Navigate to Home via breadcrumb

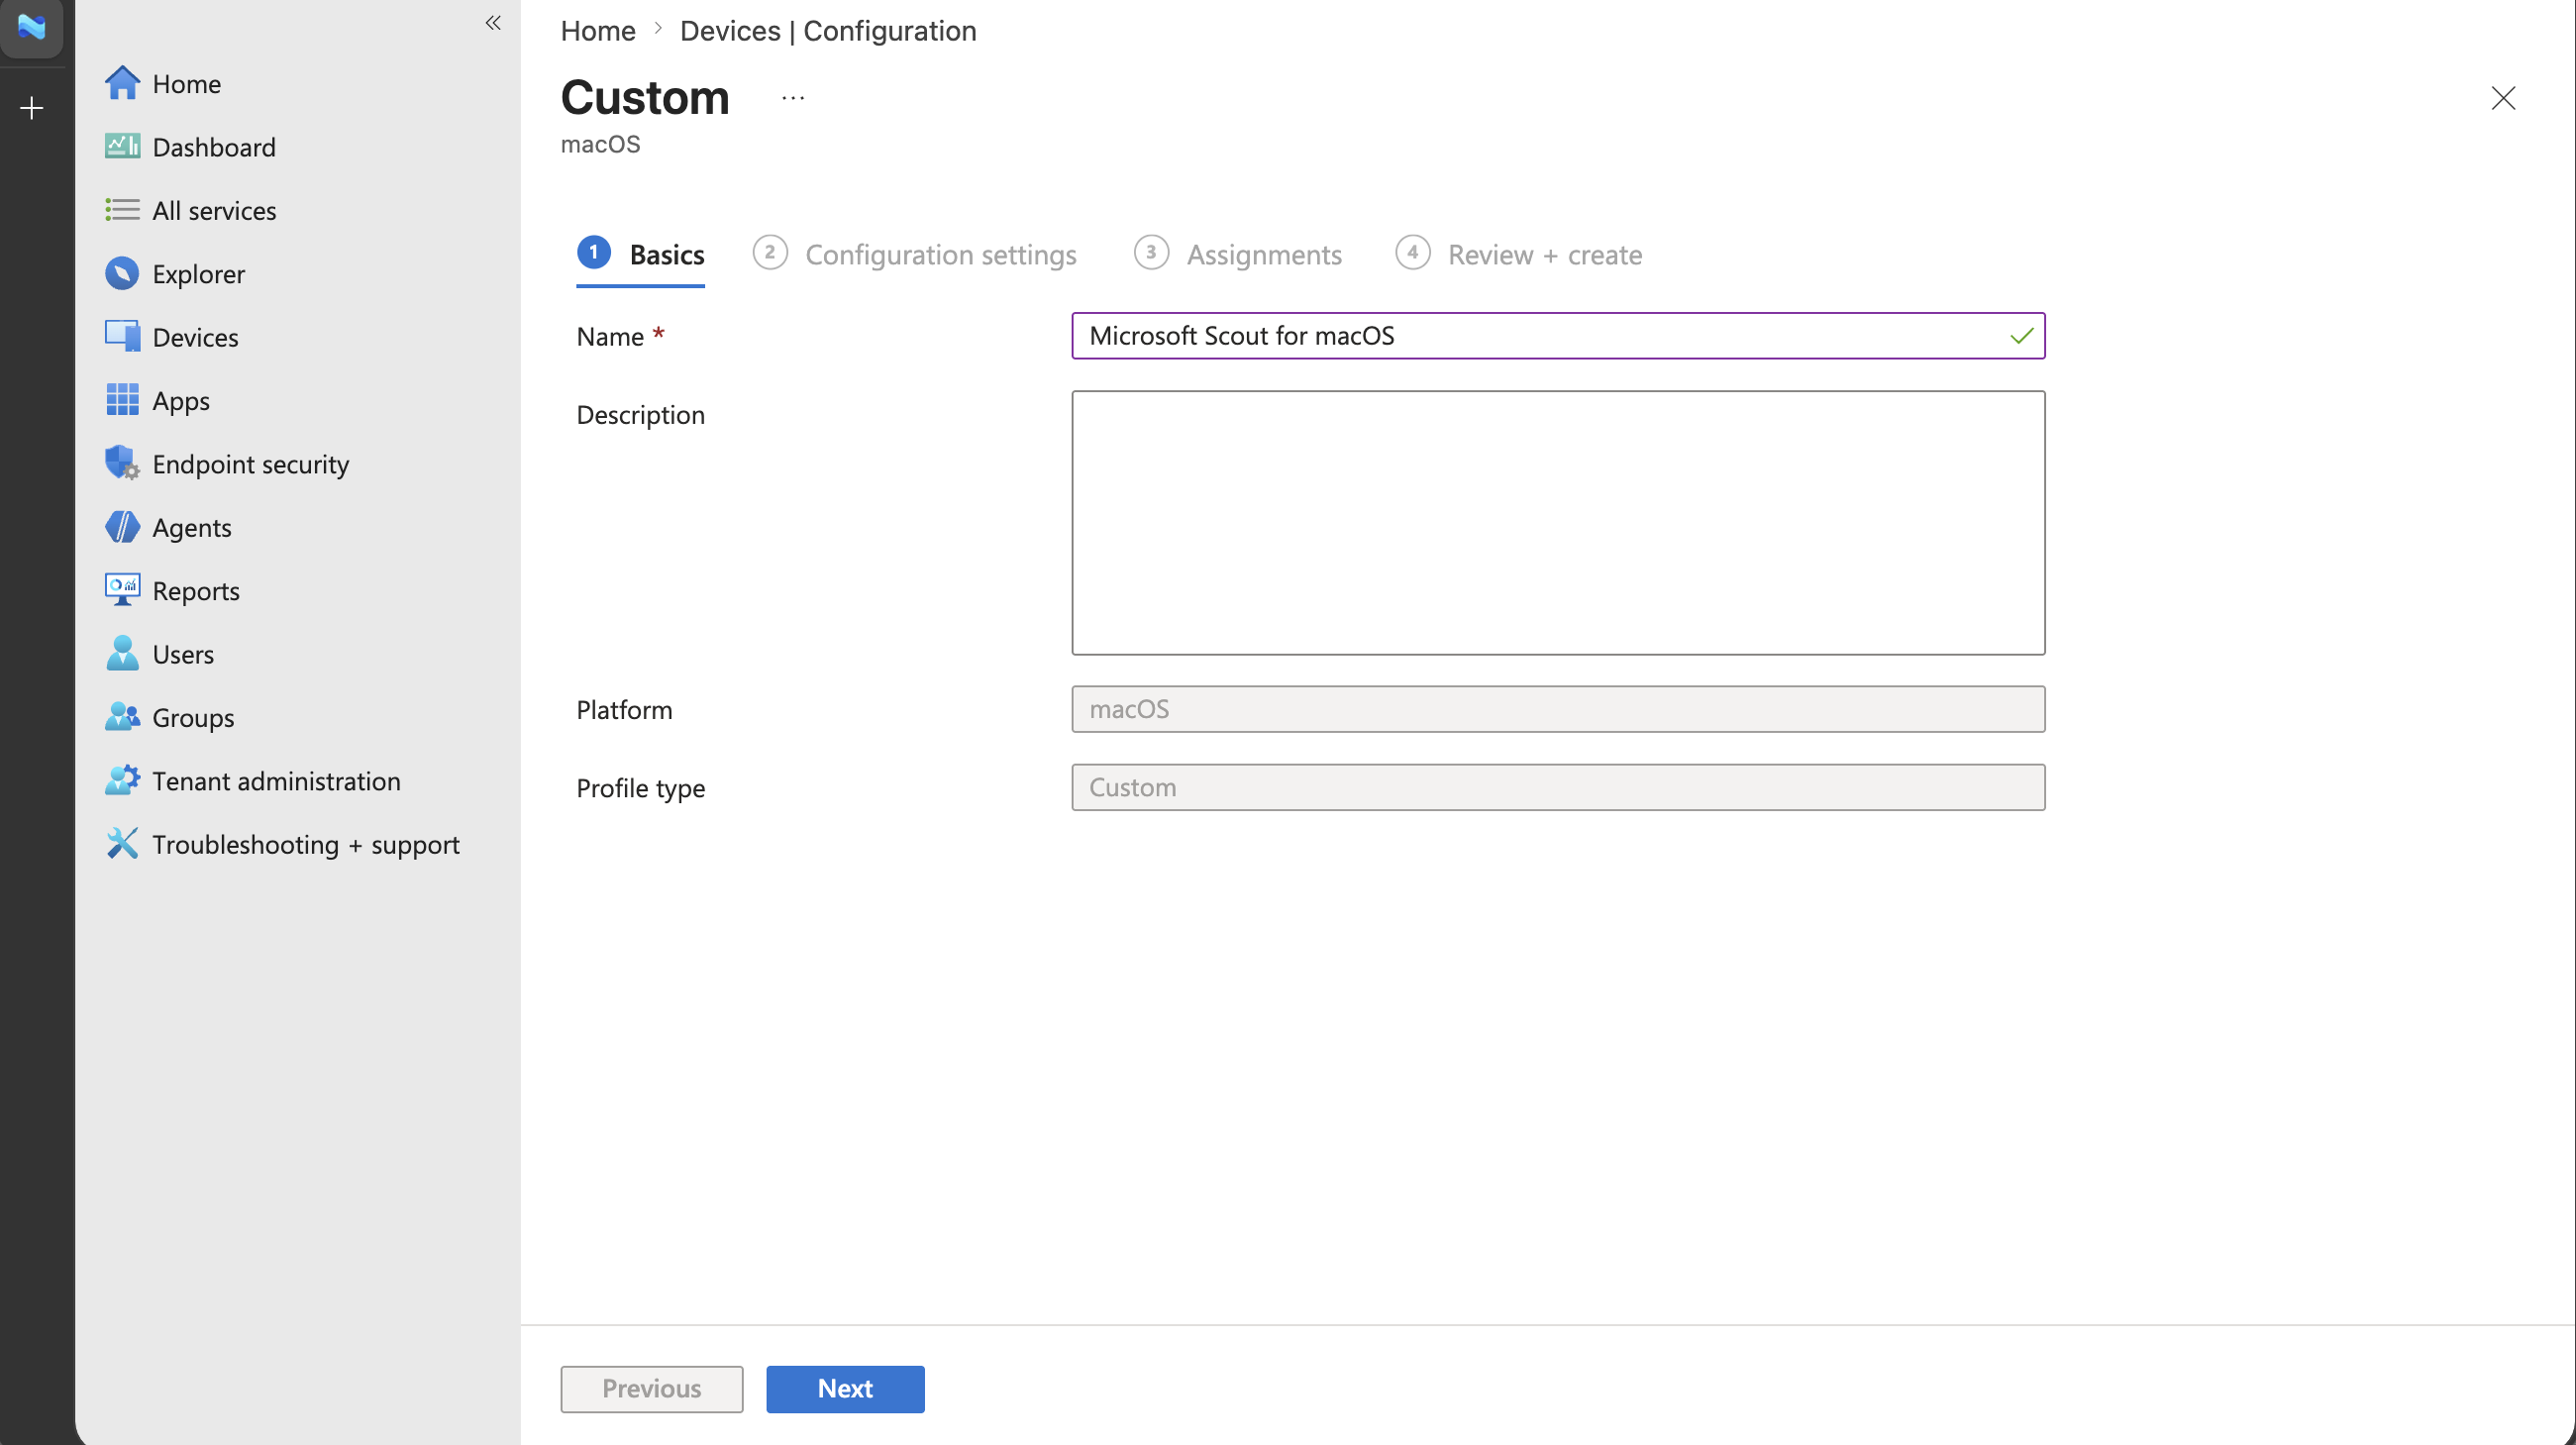tap(598, 31)
